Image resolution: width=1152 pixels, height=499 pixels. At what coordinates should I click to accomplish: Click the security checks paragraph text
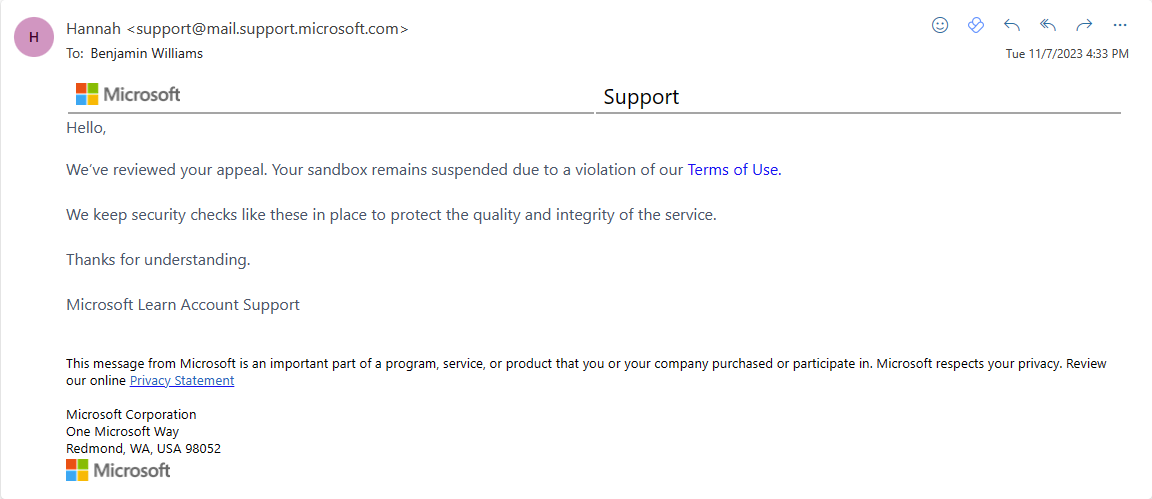[391, 215]
